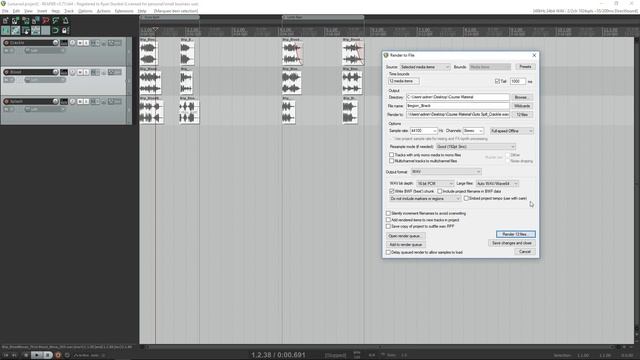The height and width of the screenshot is (360, 640).
Task: Open the Sample rate dropdown
Action: pos(424,131)
